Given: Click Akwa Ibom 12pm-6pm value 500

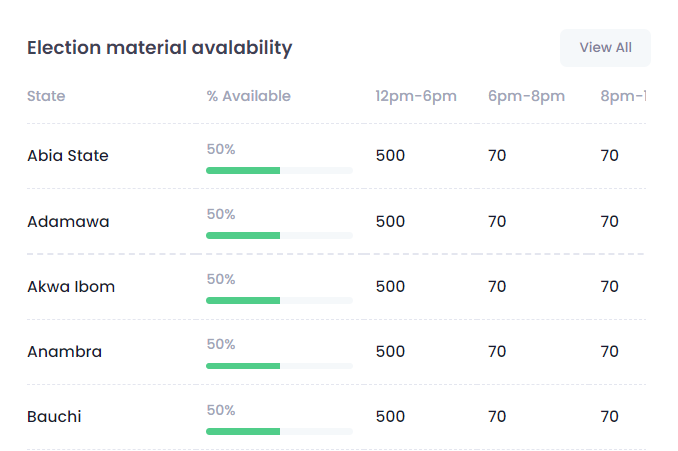Looking at the screenshot, I should click(390, 287).
